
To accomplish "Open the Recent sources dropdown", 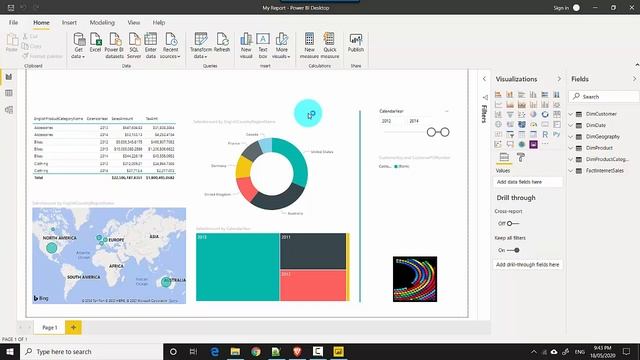I will tap(170, 45).
